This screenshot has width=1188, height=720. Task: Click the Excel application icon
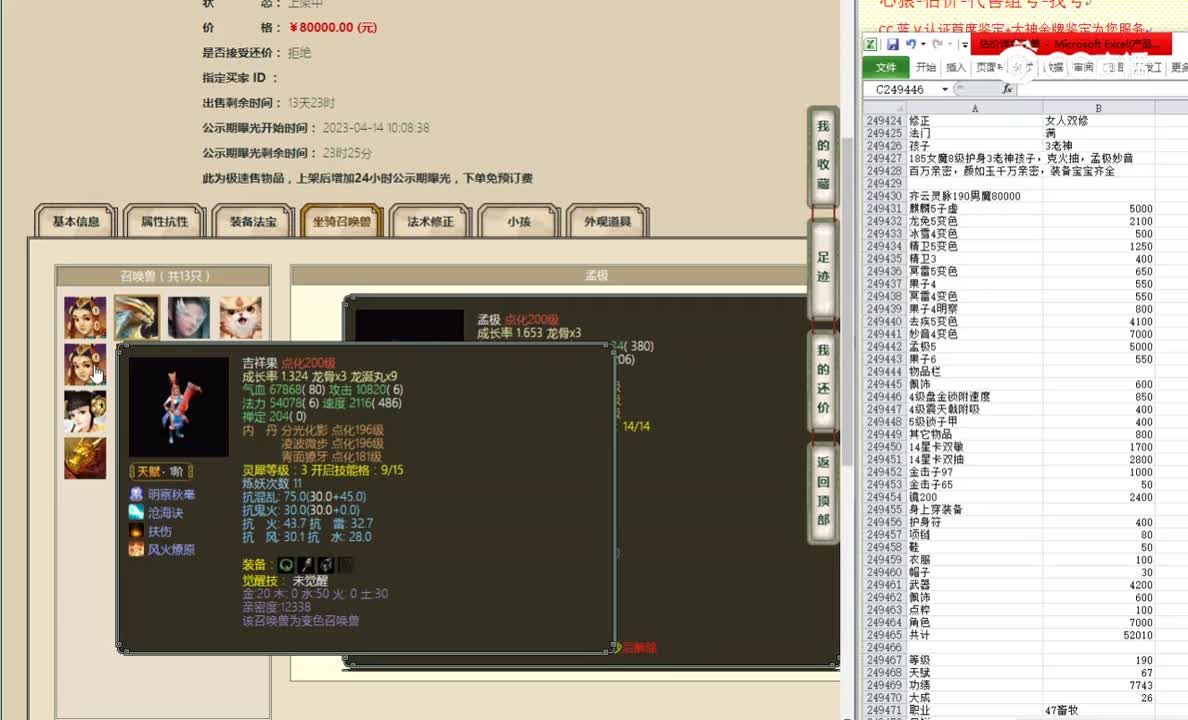click(871, 45)
